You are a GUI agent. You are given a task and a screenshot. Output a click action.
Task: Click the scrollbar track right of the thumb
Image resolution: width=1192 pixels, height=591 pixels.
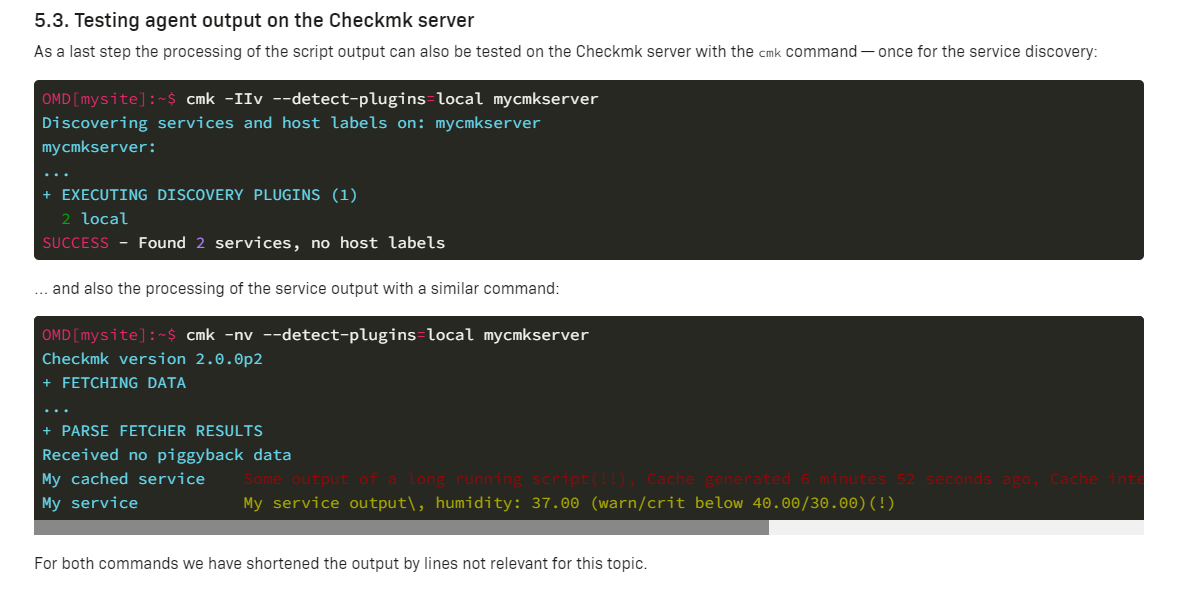click(956, 527)
